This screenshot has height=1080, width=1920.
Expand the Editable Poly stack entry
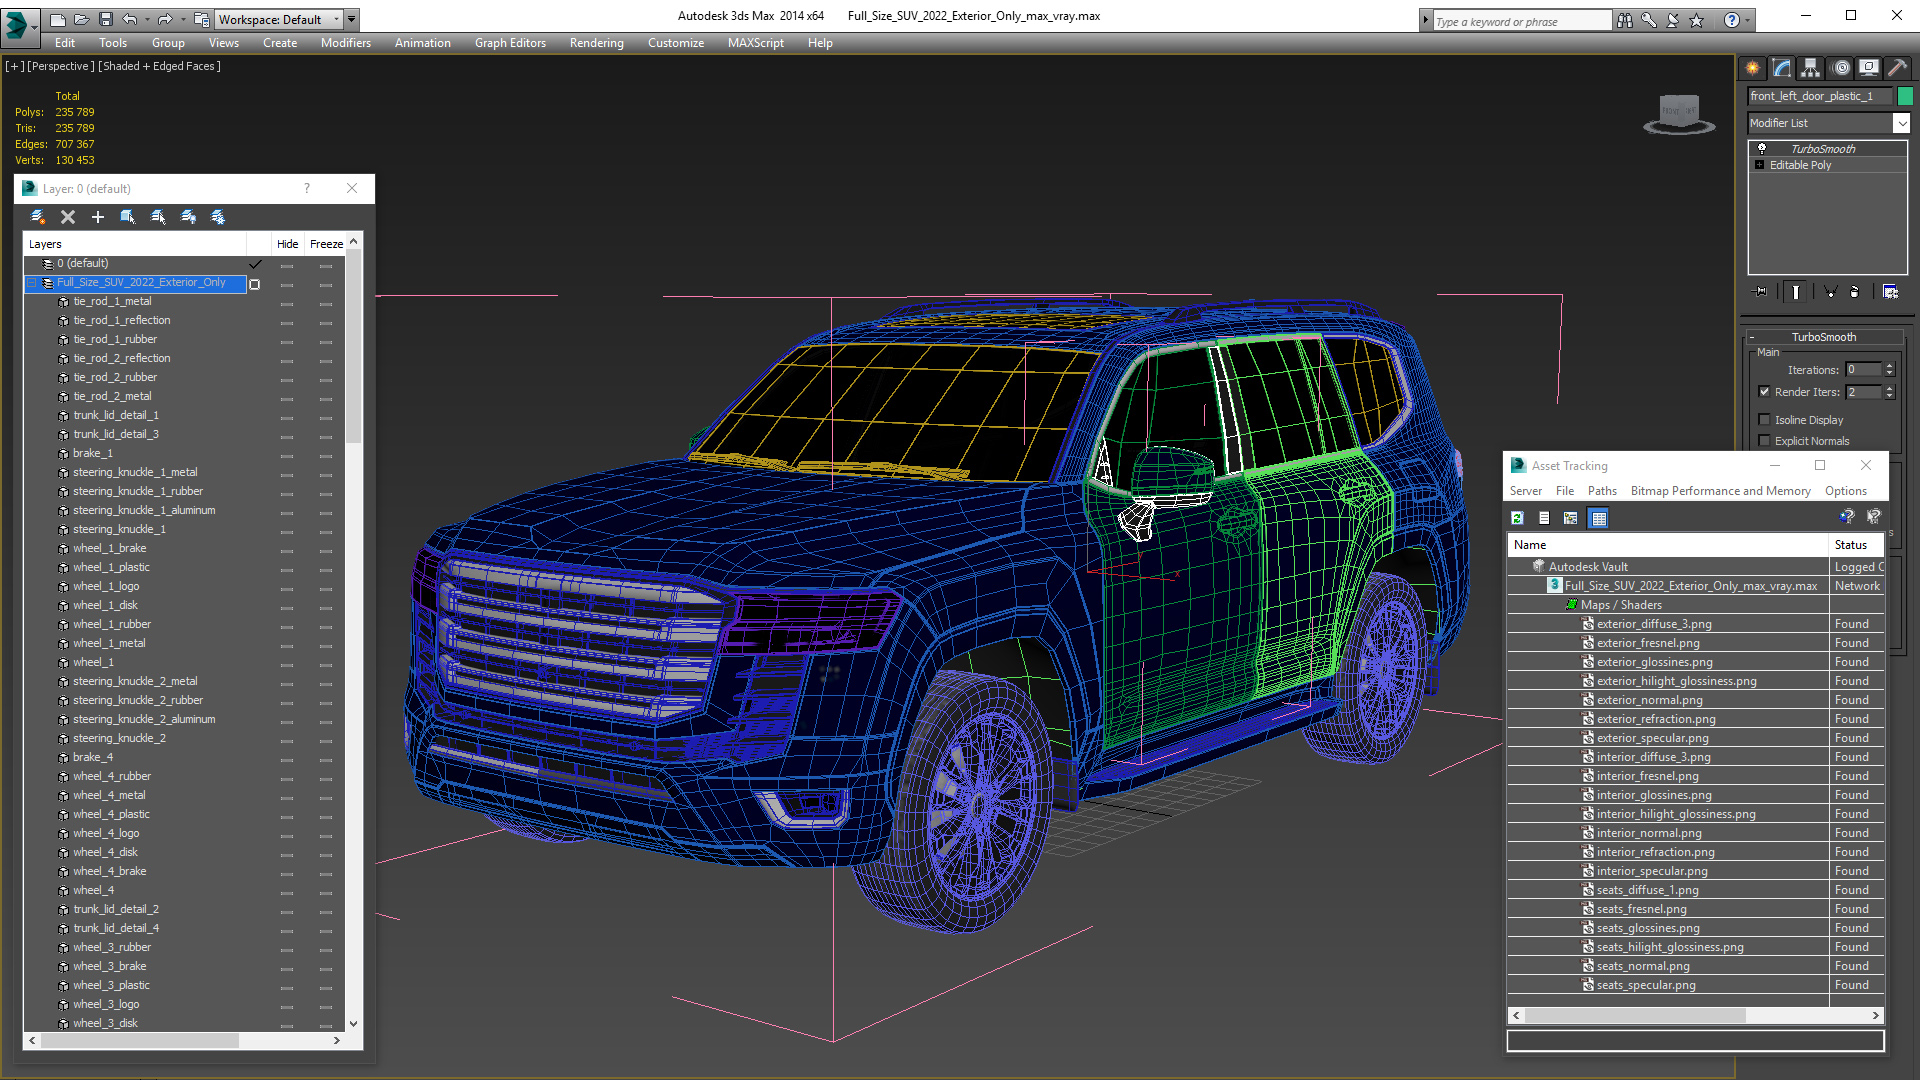[x=1759, y=165]
